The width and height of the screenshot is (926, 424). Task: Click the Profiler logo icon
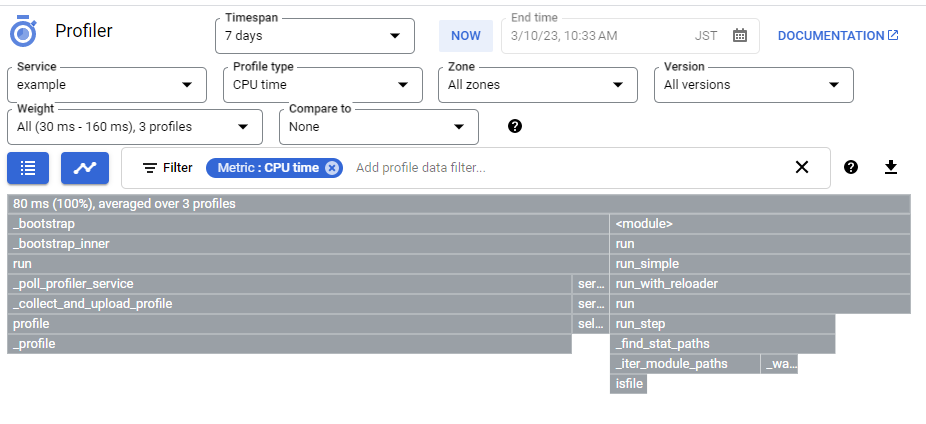click(x=24, y=32)
